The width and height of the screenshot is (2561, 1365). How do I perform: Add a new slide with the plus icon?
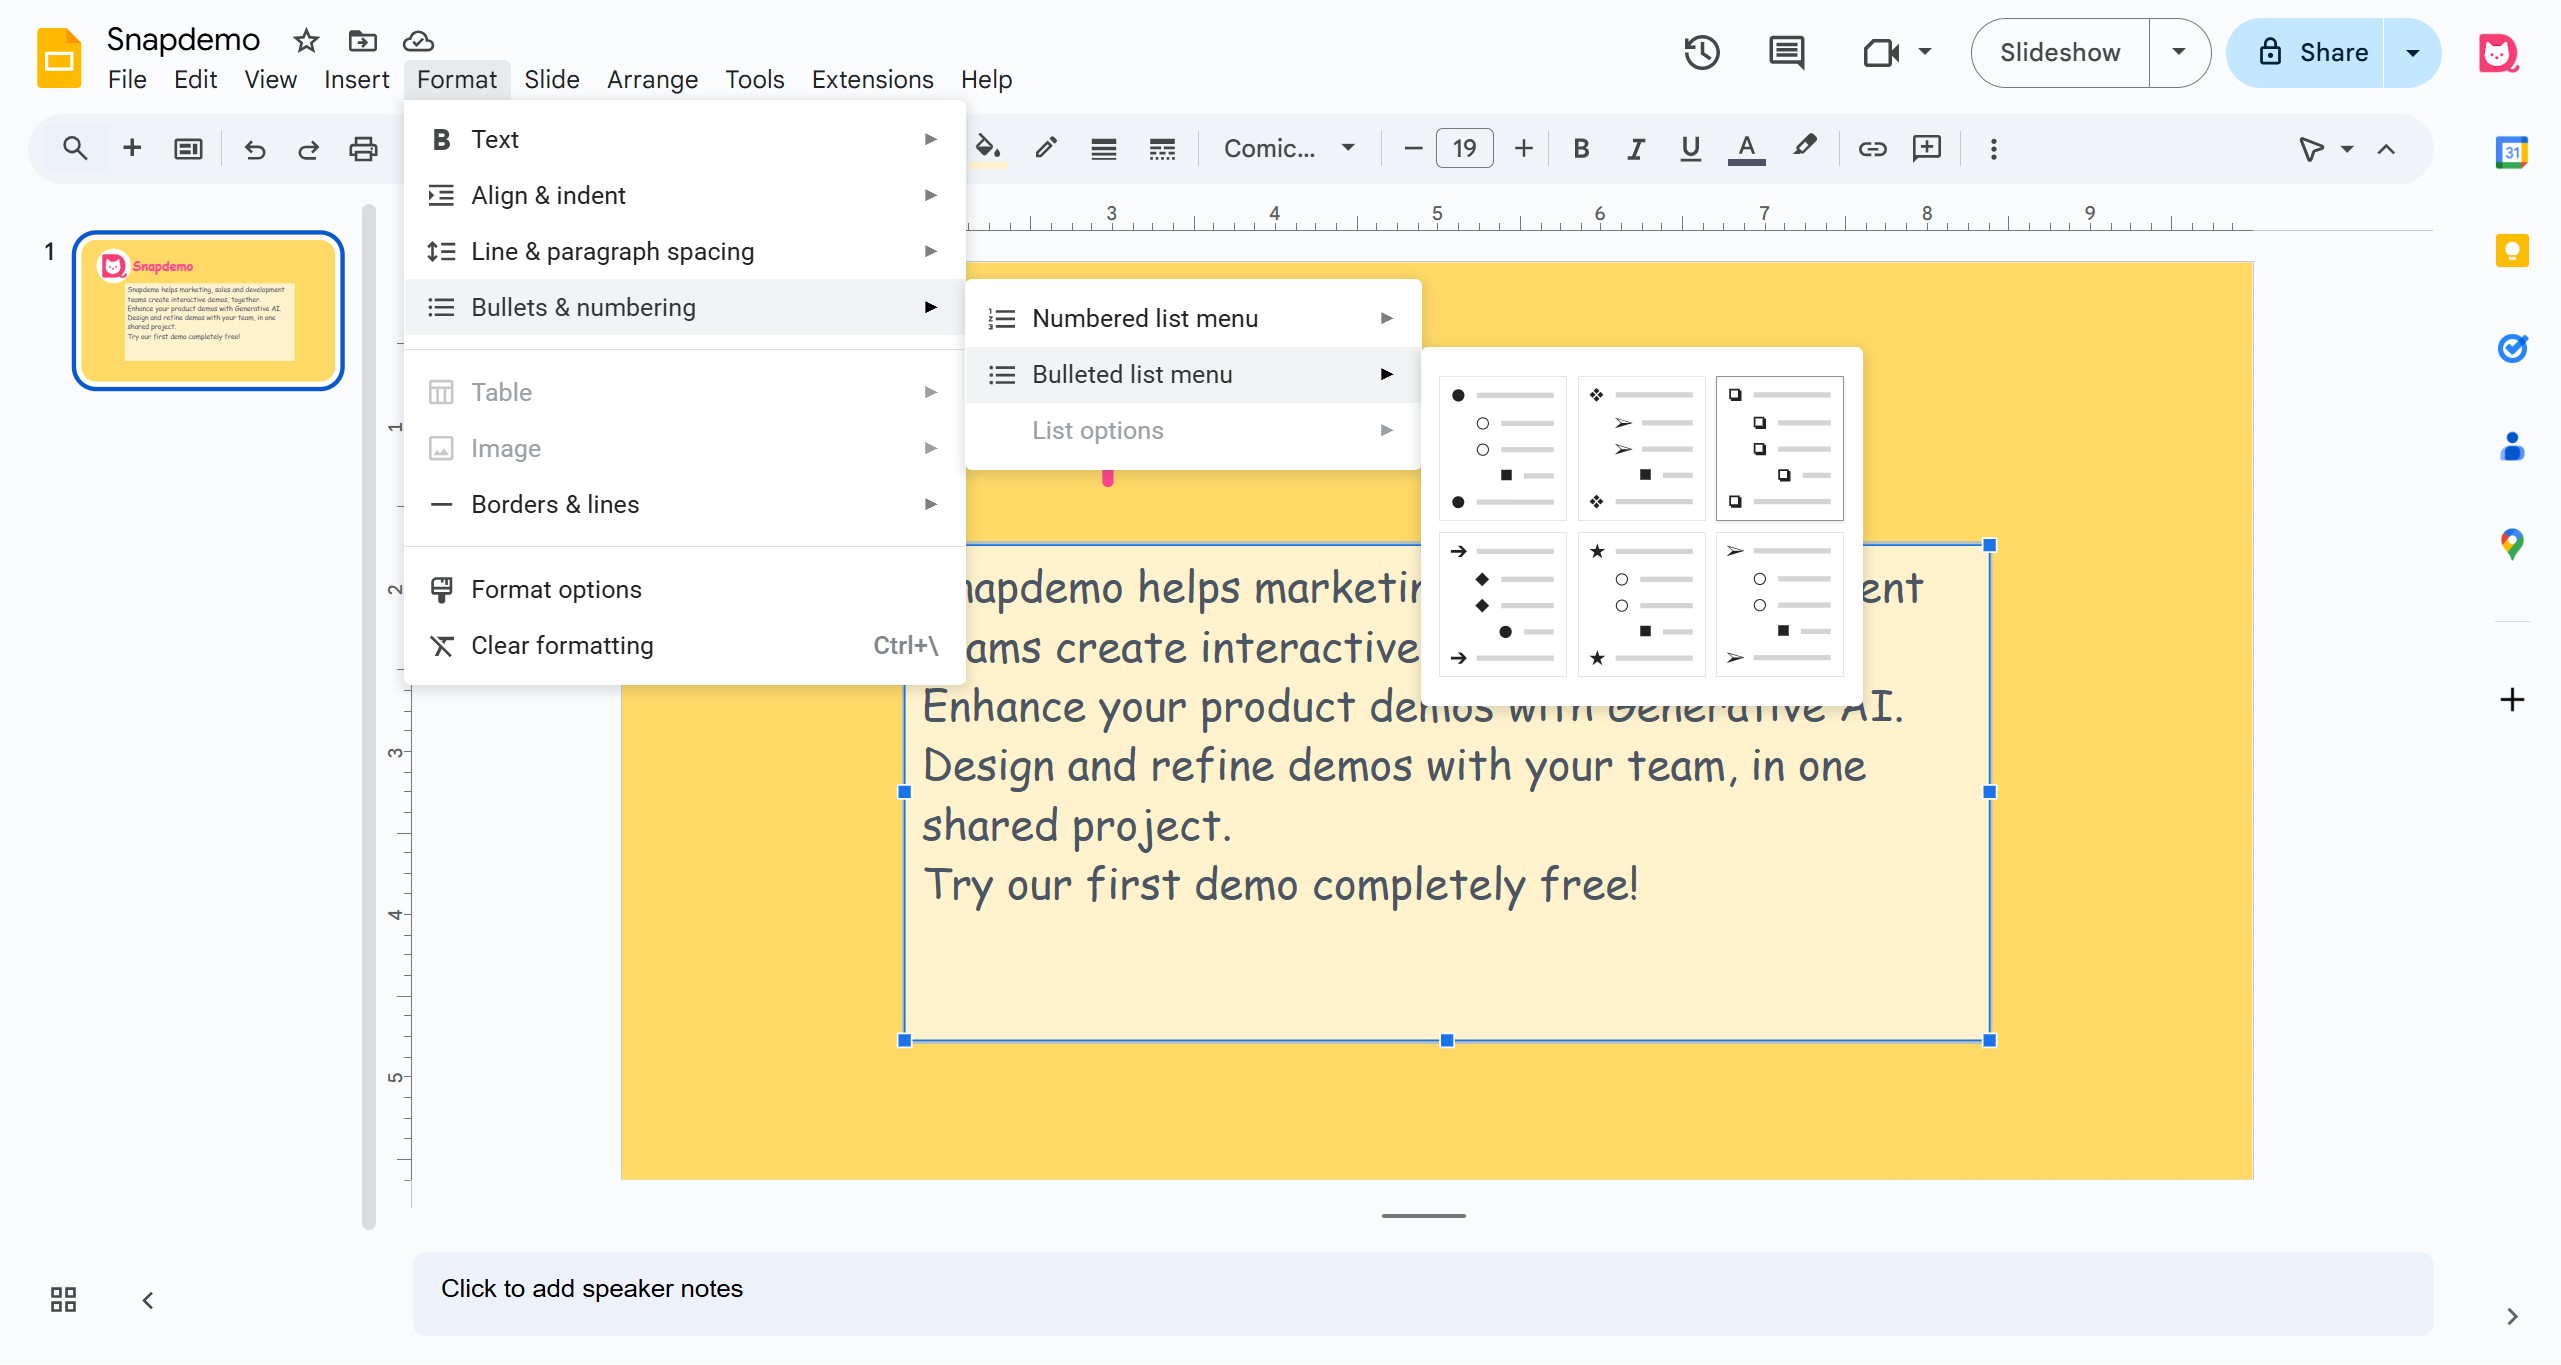click(131, 149)
